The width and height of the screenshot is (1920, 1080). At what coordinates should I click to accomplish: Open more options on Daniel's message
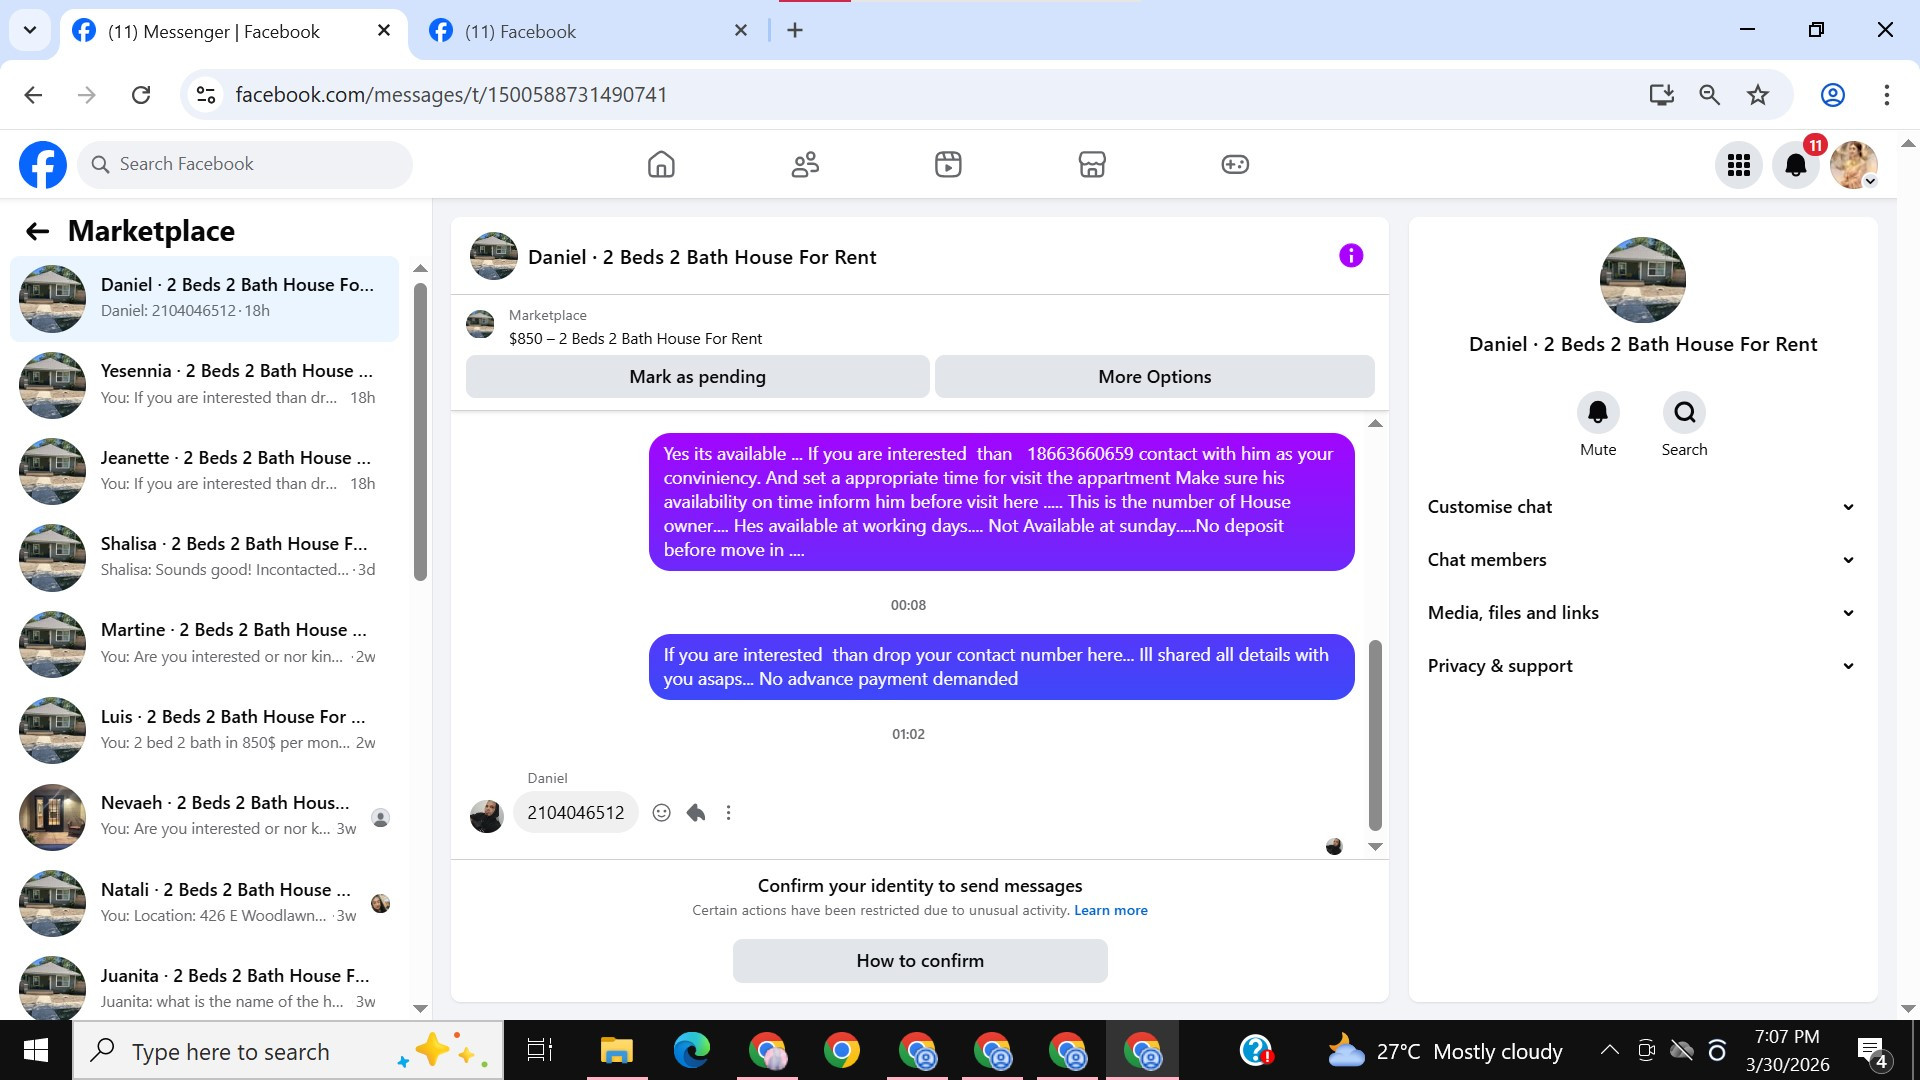[729, 813]
